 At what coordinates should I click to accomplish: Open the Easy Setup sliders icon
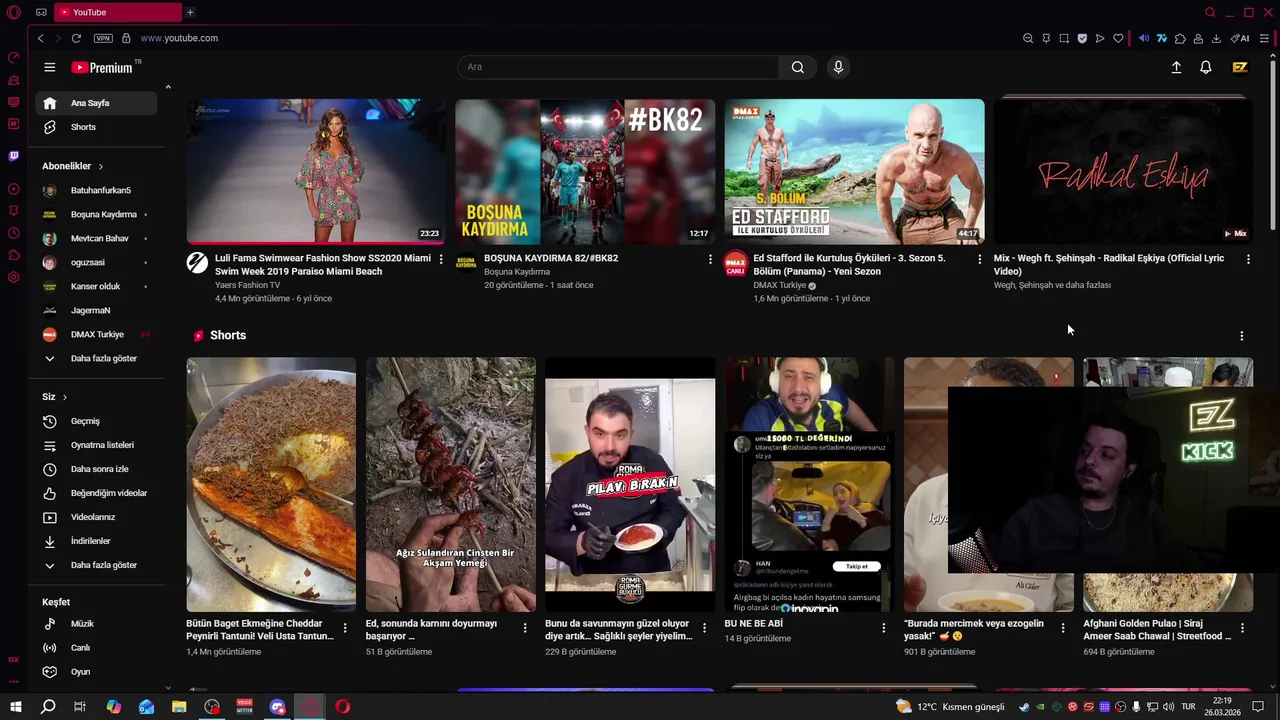1264,38
